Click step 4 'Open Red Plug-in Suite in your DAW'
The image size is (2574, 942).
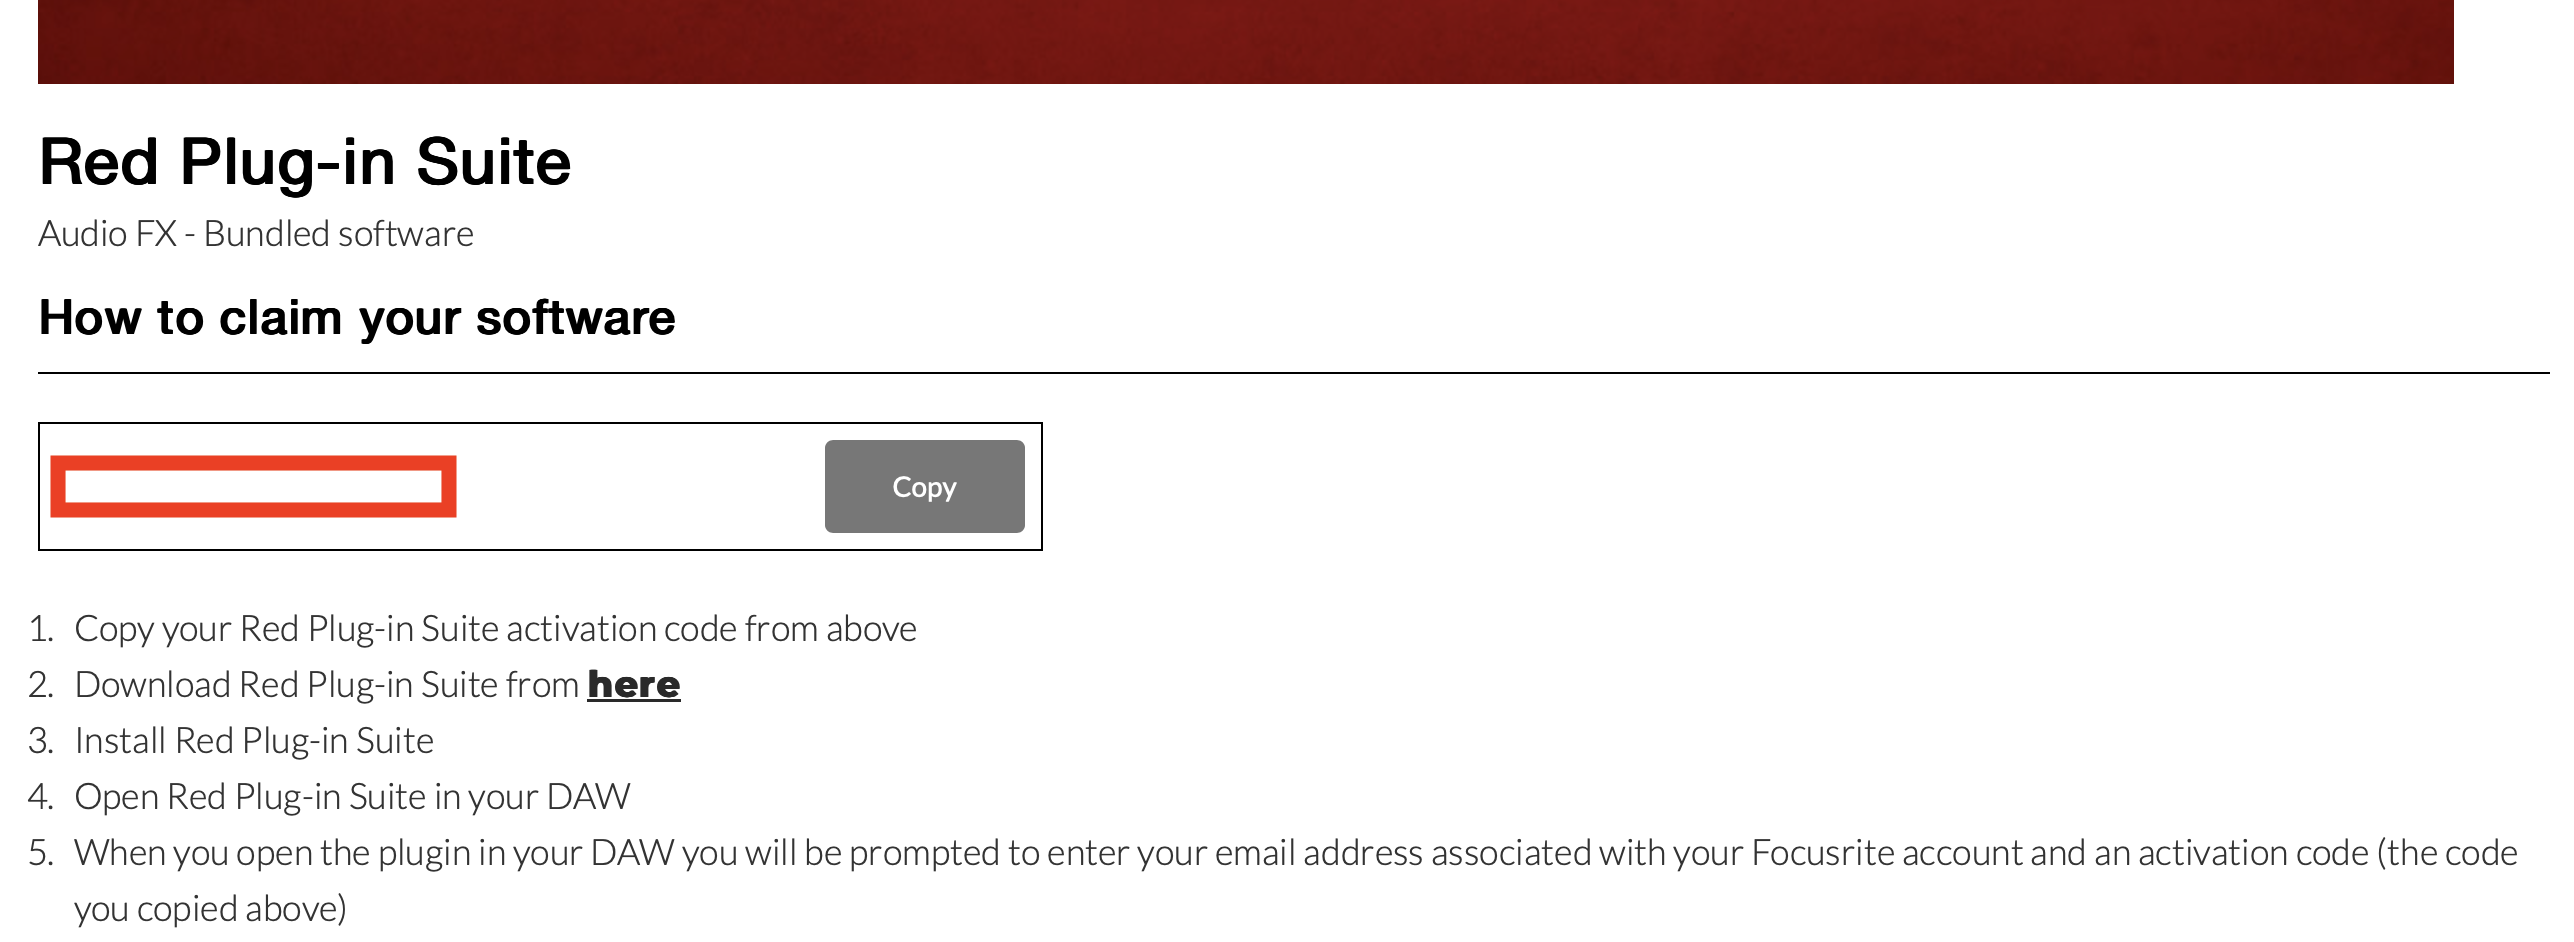point(352,797)
